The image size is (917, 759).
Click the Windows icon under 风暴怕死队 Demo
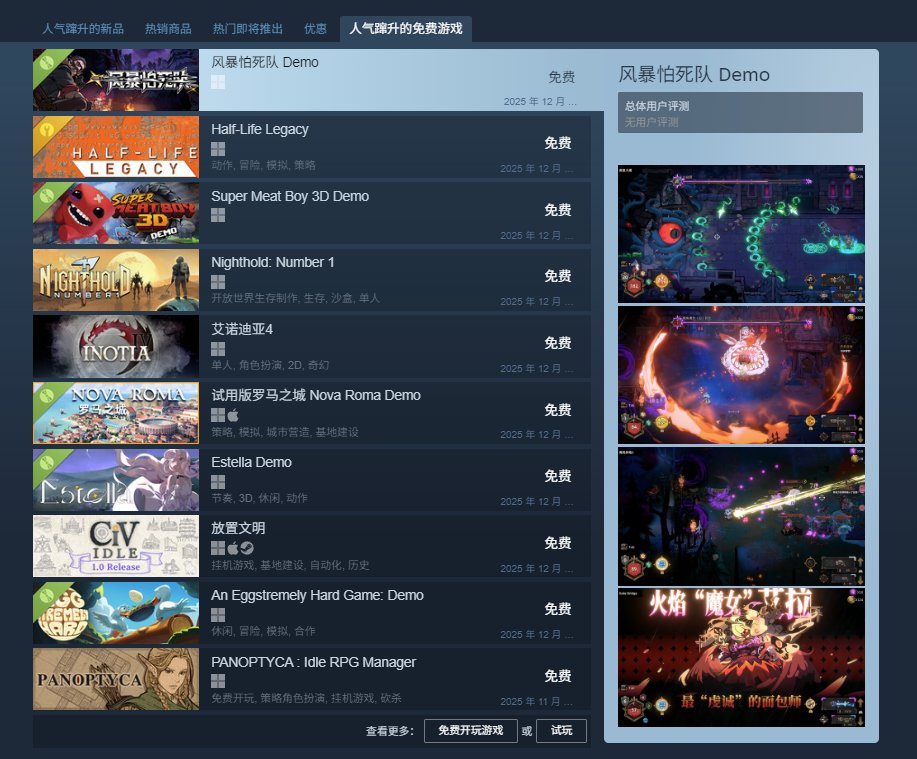pos(218,82)
